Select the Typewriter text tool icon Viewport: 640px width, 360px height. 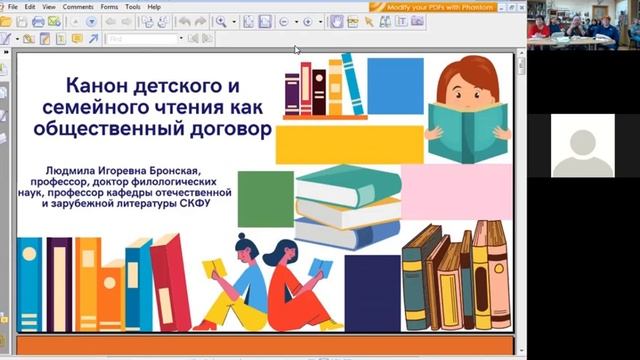[x=401, y=22]
